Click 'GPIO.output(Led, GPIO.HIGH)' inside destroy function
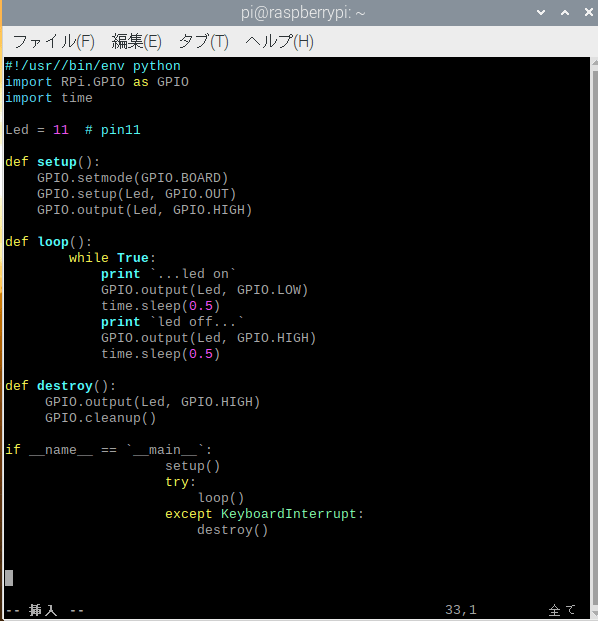Image resolution: width=598 pixels, height=621 pixels. click(x=152, y=402)
